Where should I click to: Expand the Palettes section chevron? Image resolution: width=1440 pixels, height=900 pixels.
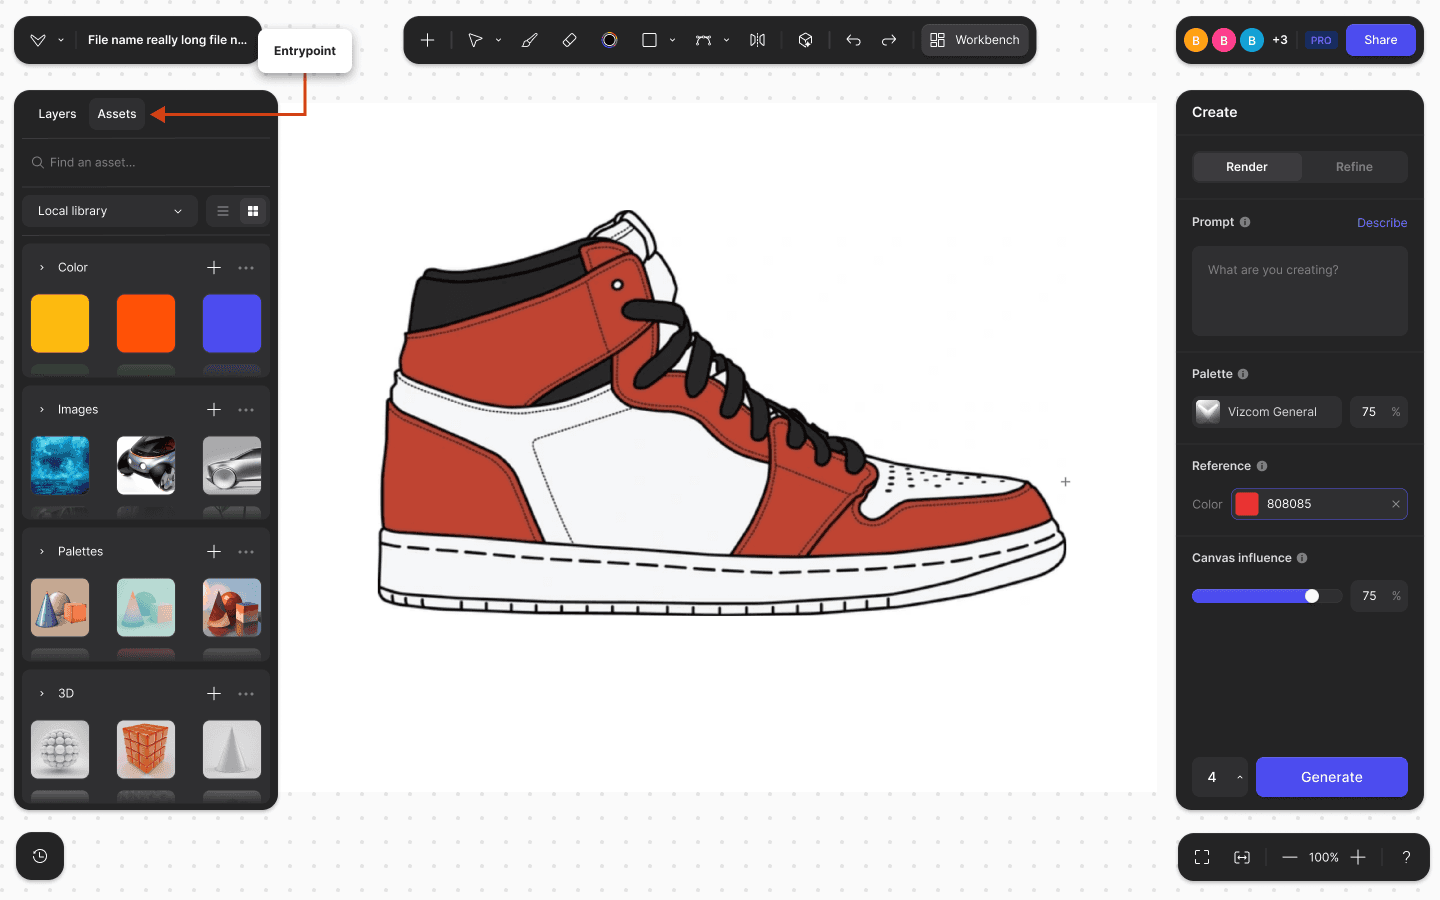(x=42, y=552)
